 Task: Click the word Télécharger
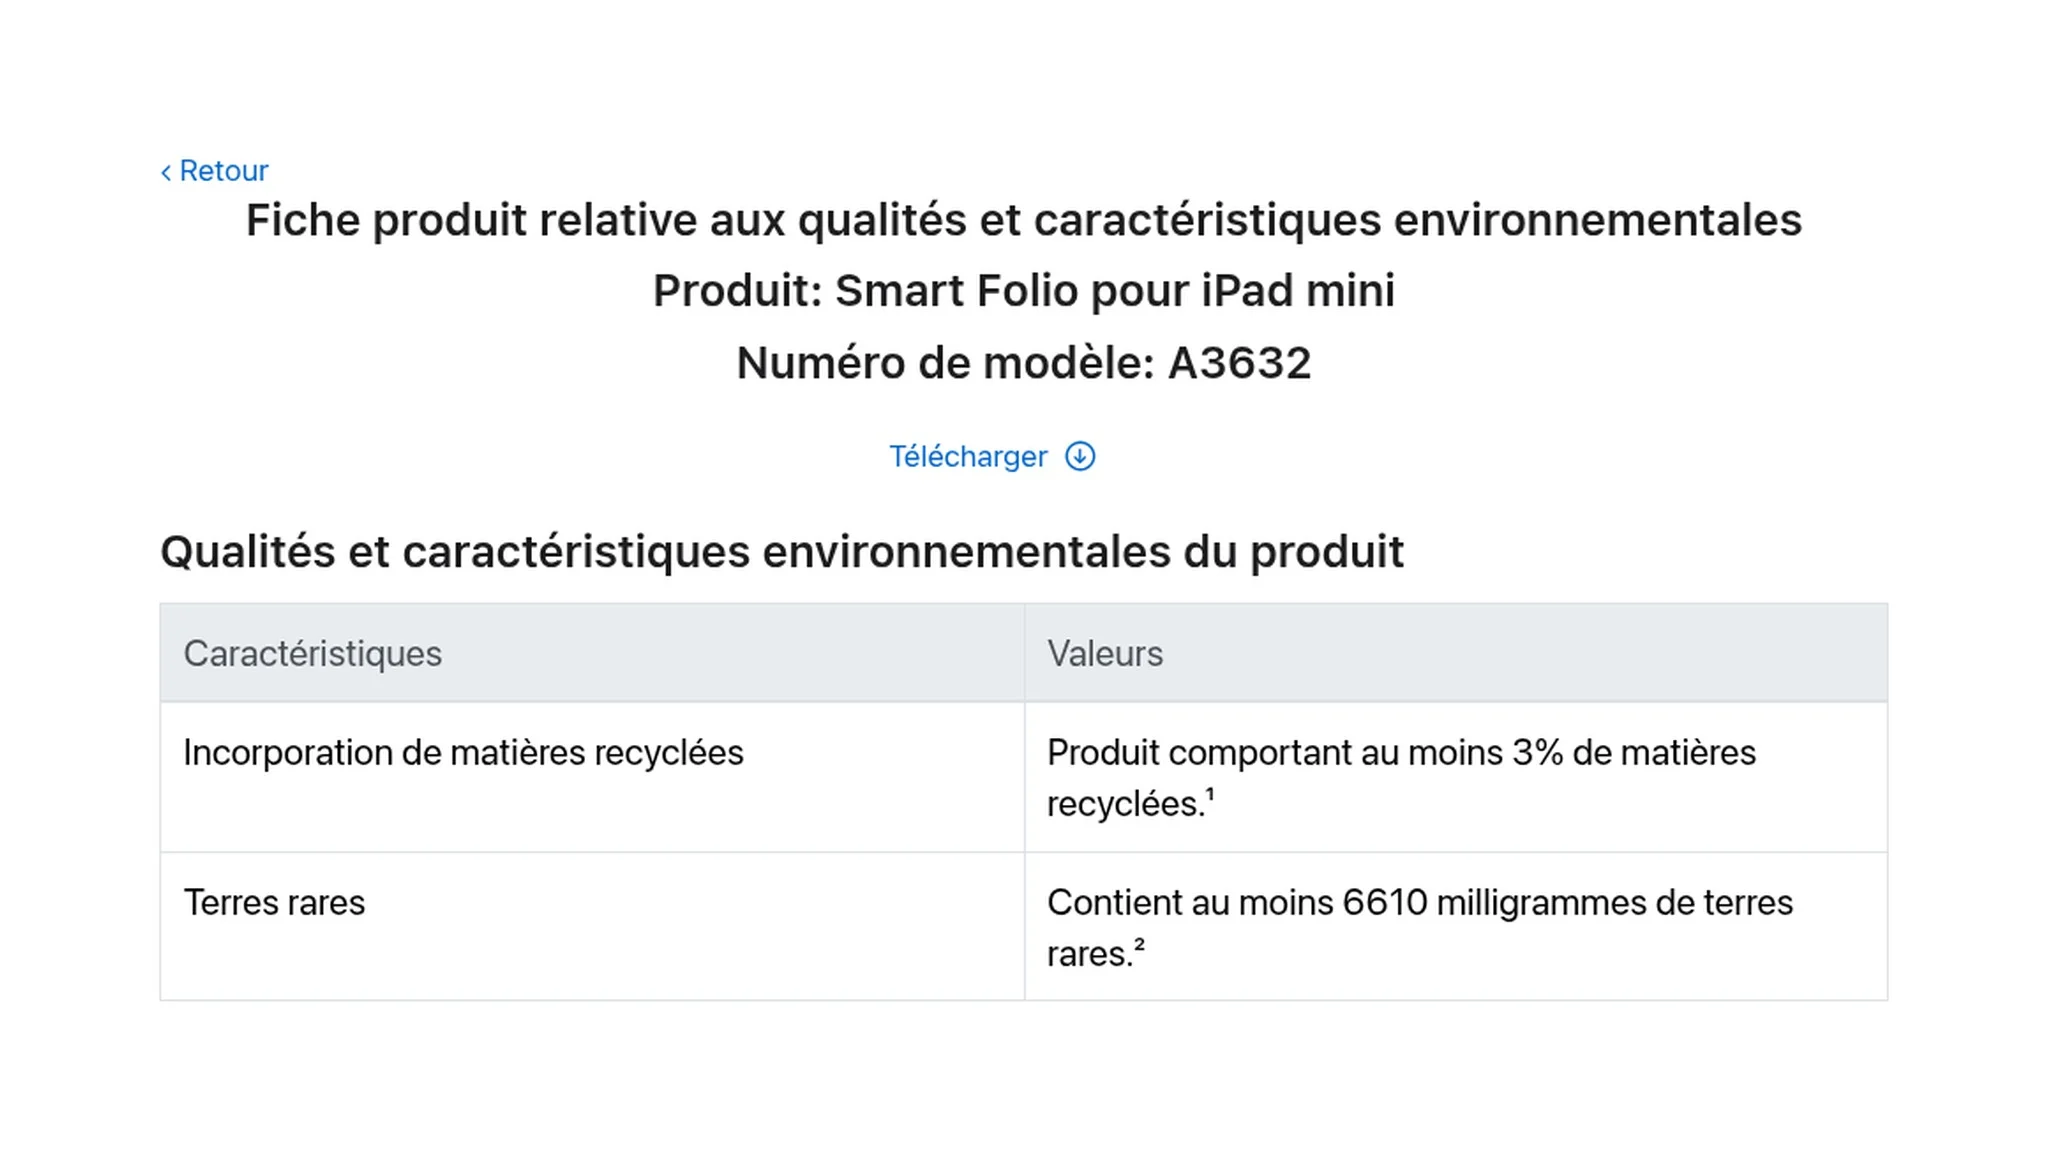[968, 457]
